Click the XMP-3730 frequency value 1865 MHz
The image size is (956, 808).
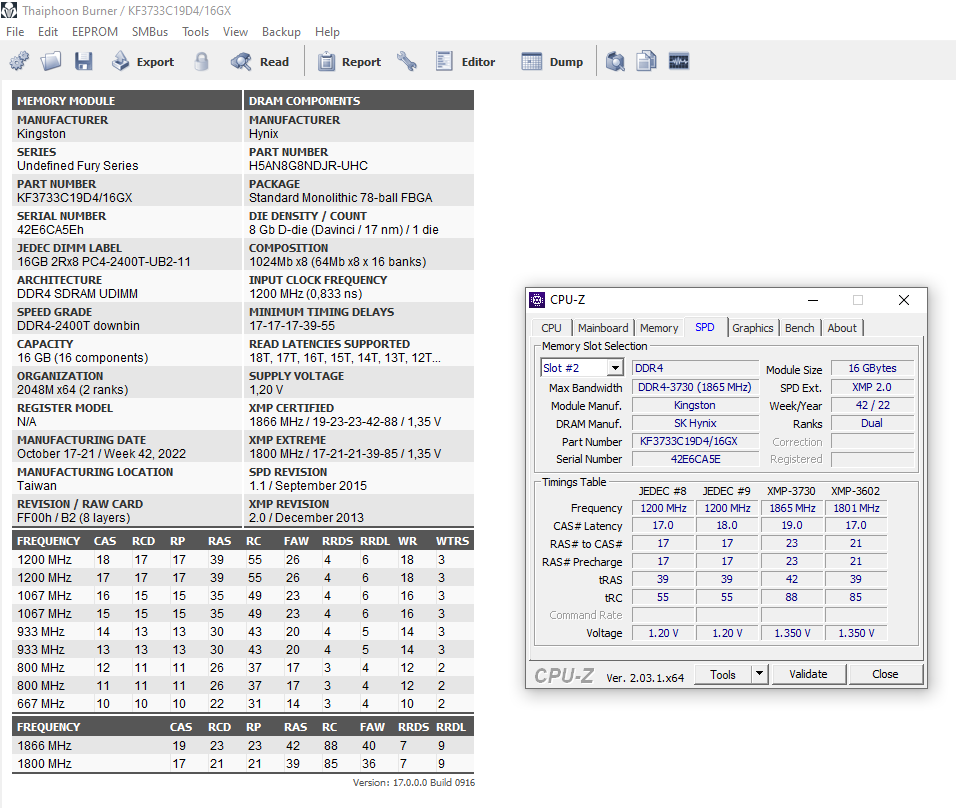792,508
